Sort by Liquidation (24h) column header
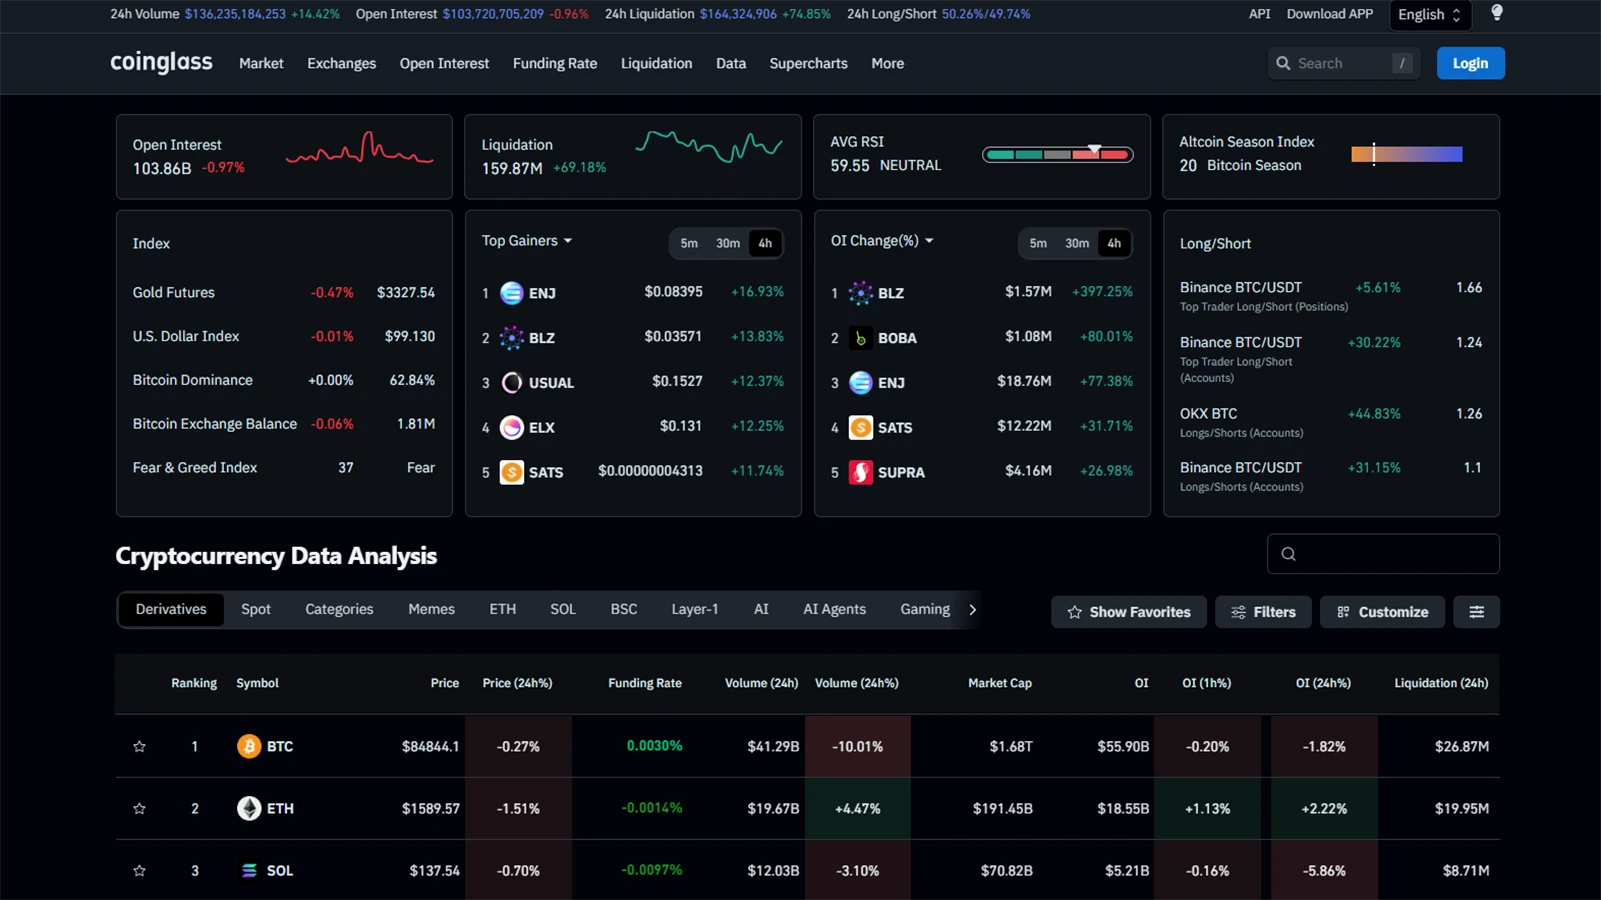1601x900 pixels. tap(1441, 683)
